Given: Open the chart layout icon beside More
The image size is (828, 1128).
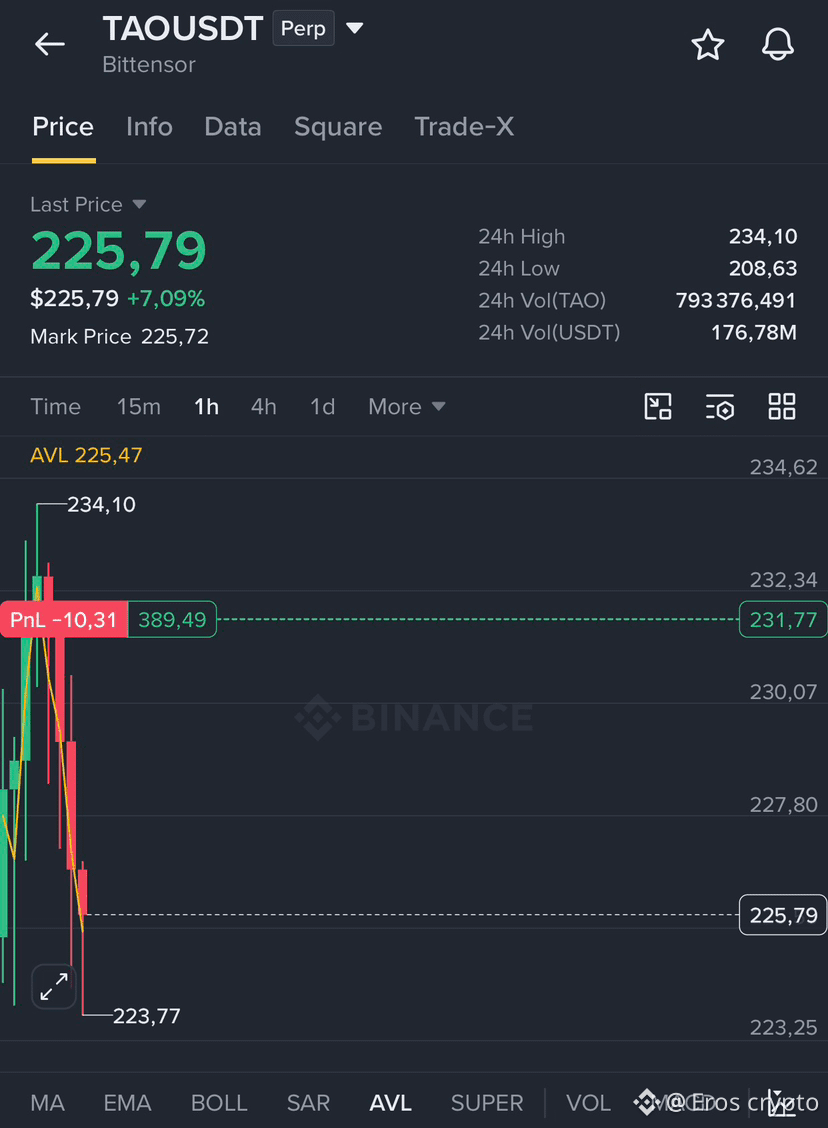Looking at the screenshot, I should pyautogui.click(x=658, y=406).
